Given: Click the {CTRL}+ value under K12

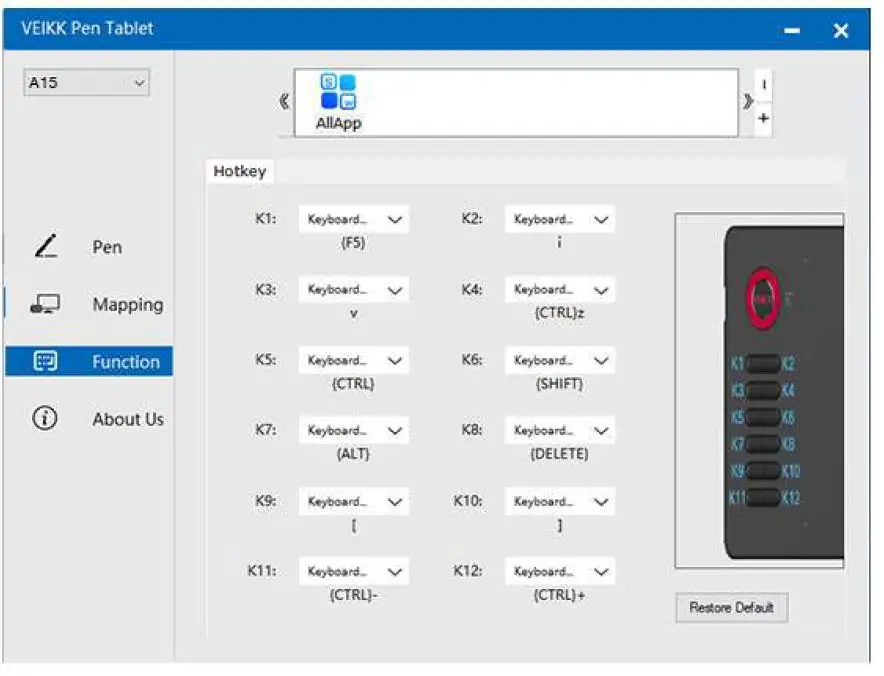Looking at the screenshot, I should pos(559,595).
